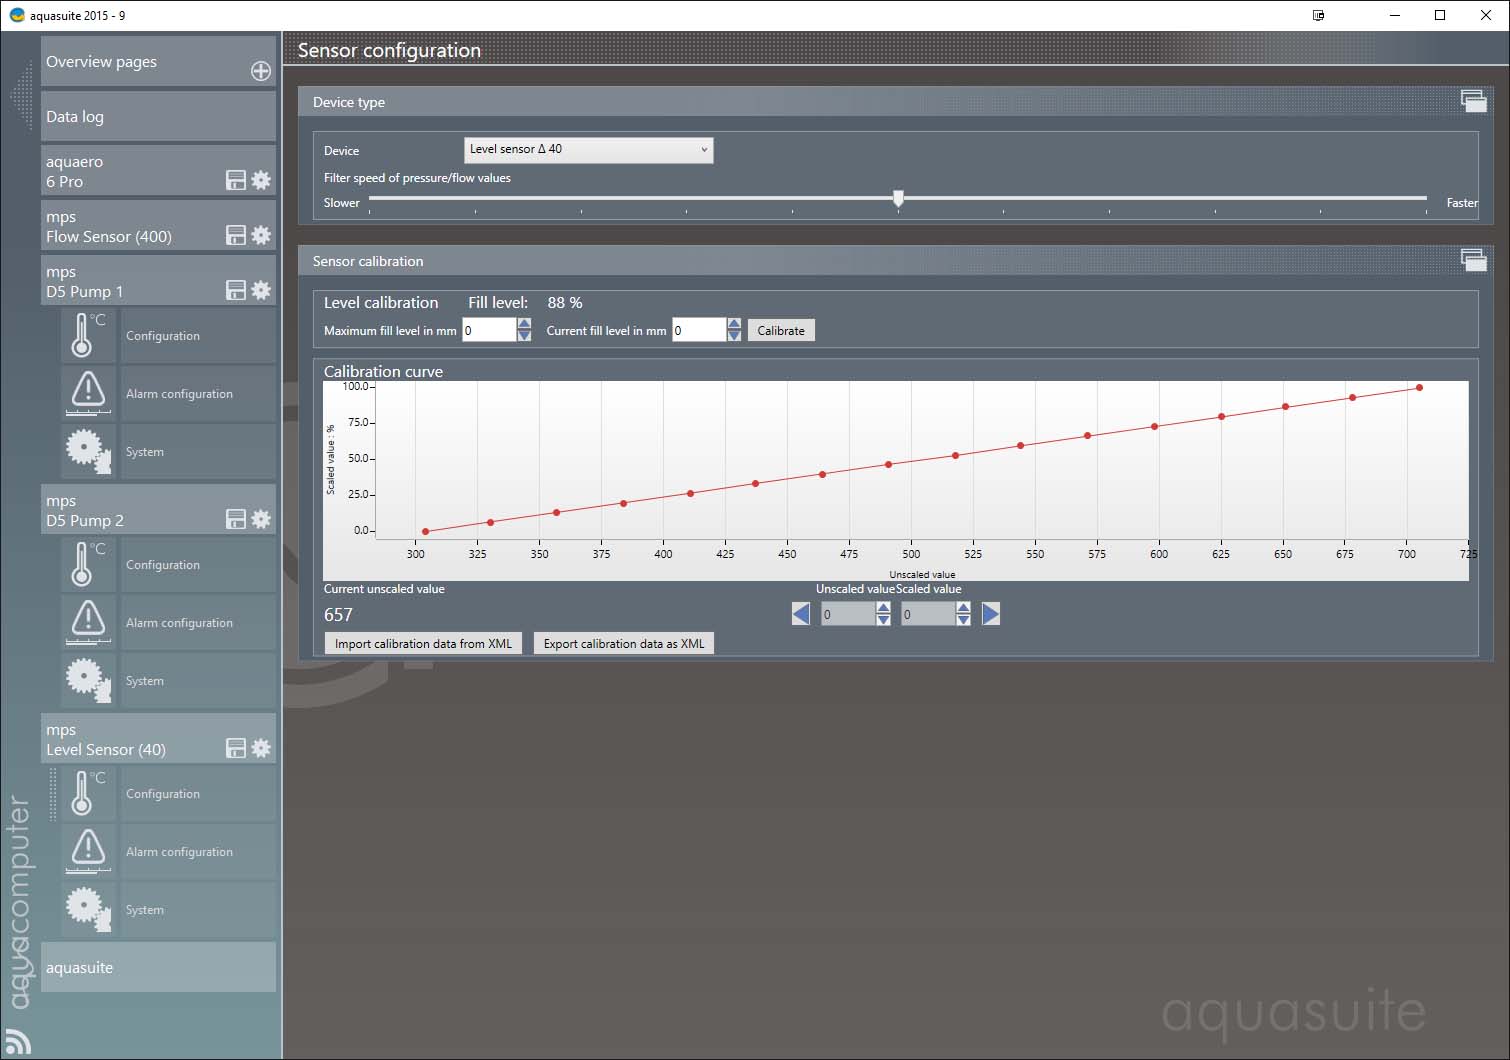
Task: Click the gear icon next to aquaero 6 Pro
Action: point(261,180)
